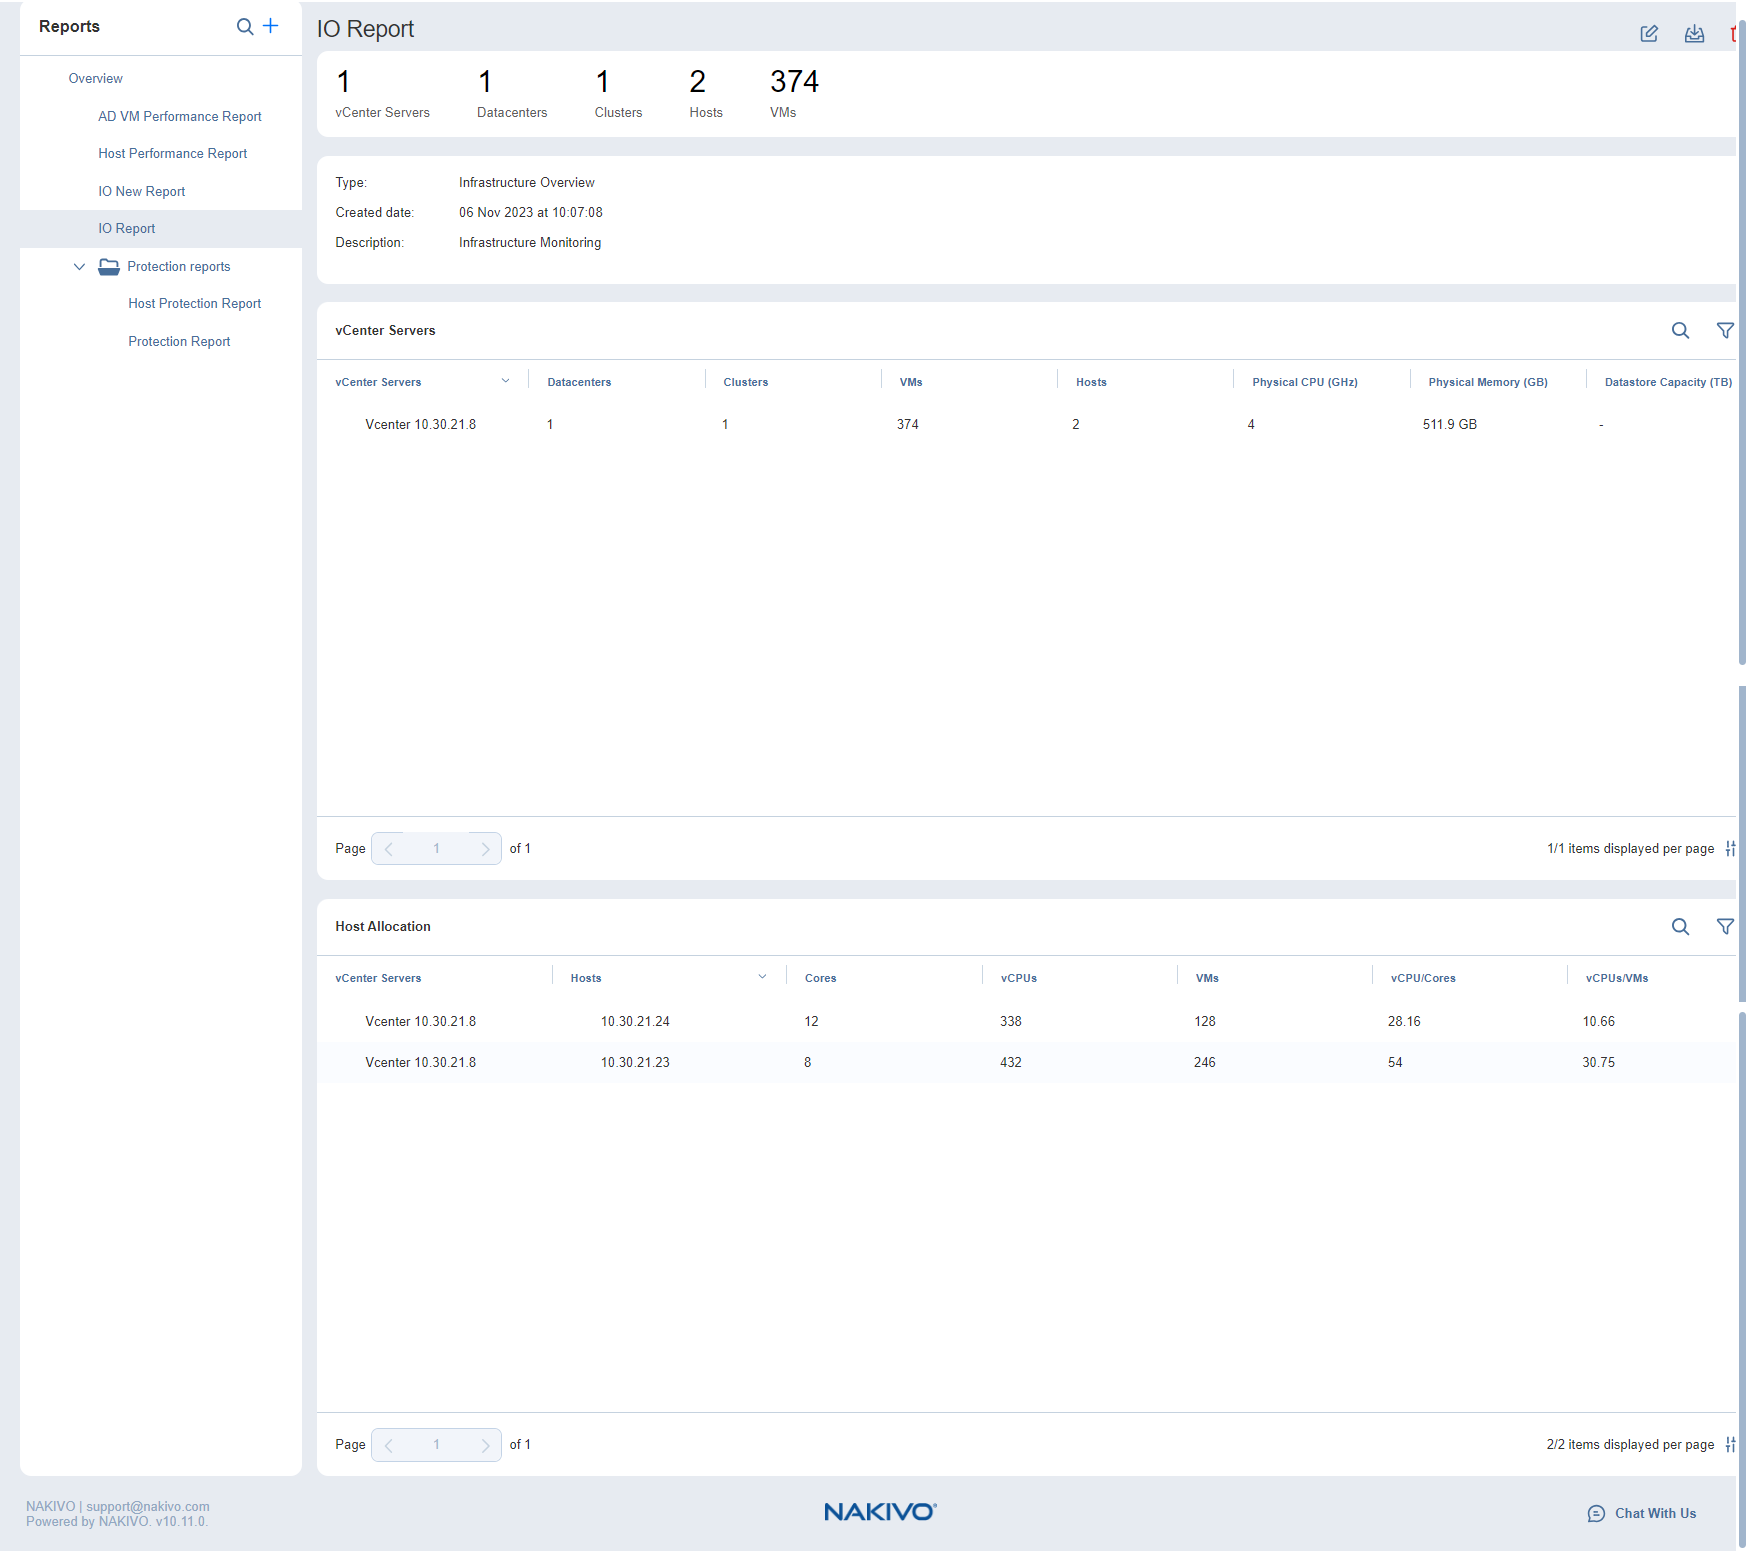This screenshot has width=1749, height=1551.
Task: Filter the Host Allocation table
Action: point(1725,927)
